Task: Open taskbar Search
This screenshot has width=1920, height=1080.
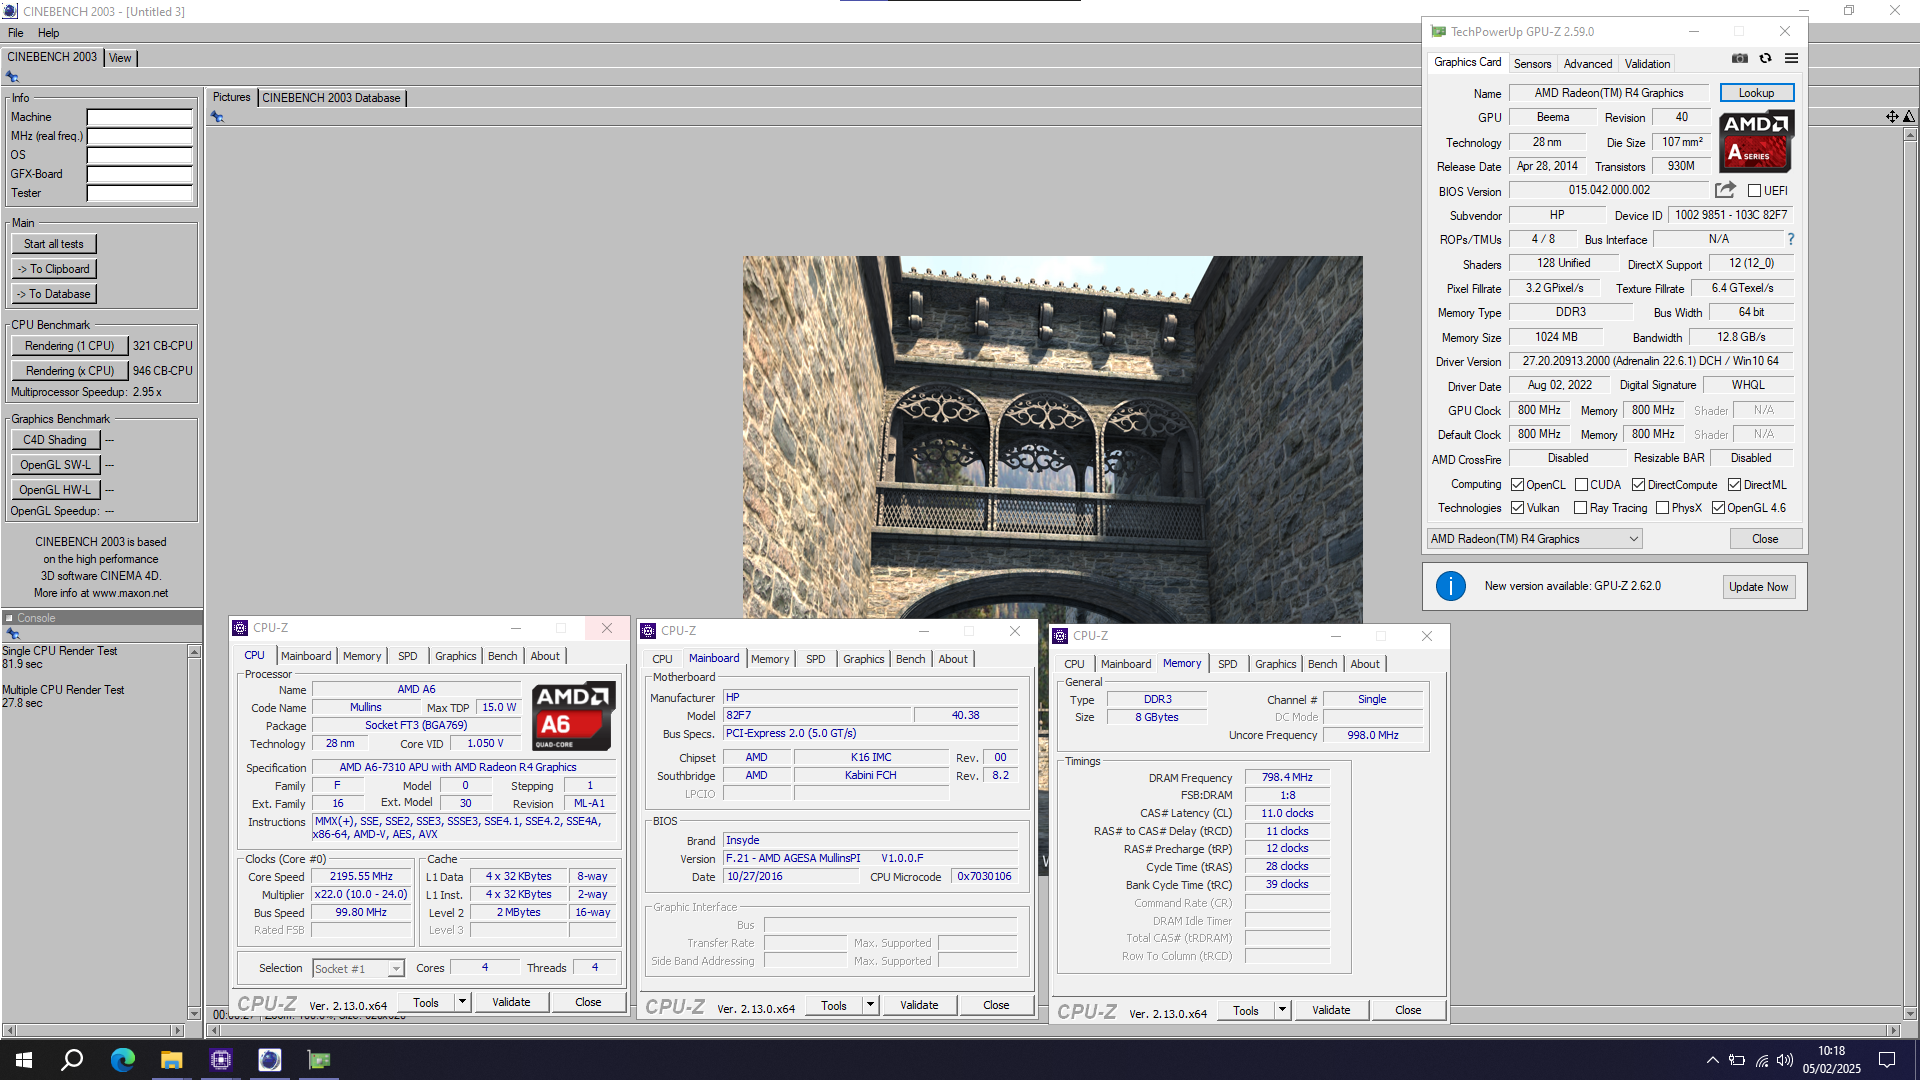Action: coord(72,1060)
